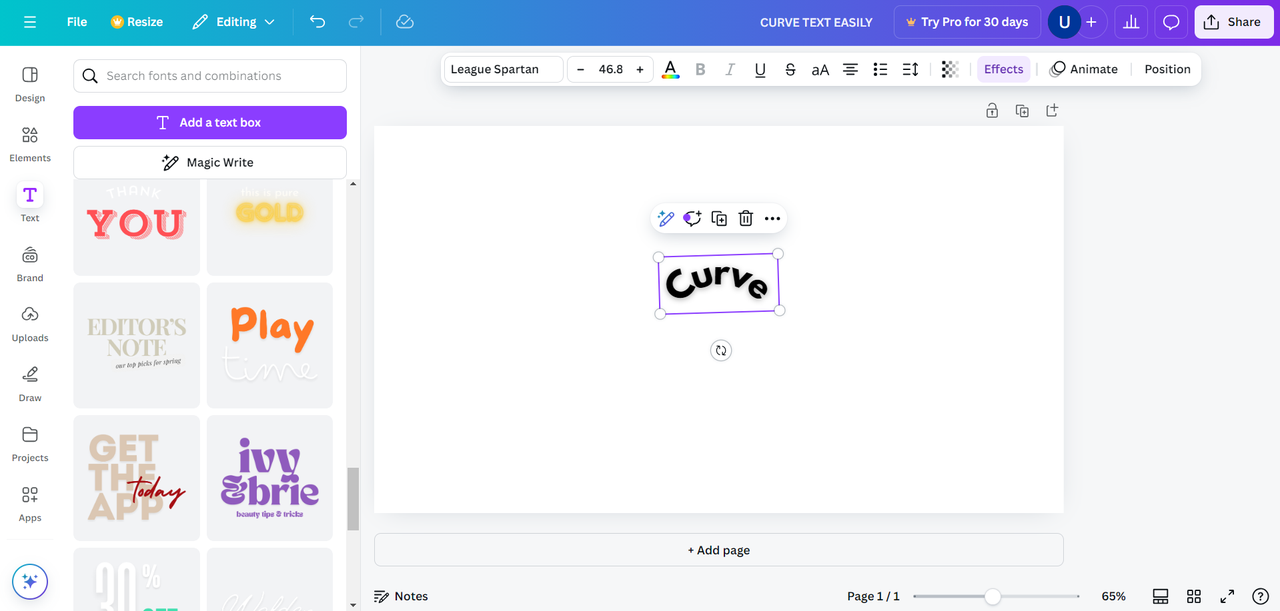The height and width of the screenshot is (611, 1280).
Task: Open the Apps sidebar tab
Action: pyautogui.click(x=30, y=504)
